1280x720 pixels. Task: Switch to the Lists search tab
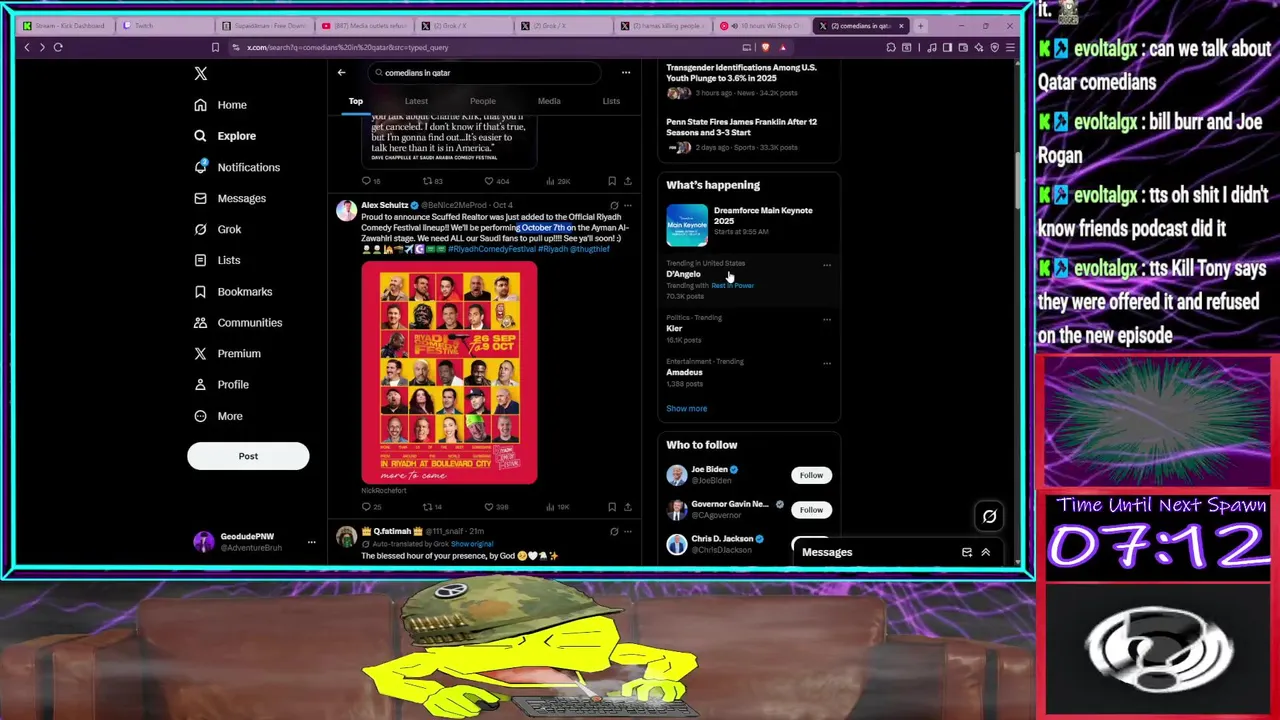[x=611, y=101]
